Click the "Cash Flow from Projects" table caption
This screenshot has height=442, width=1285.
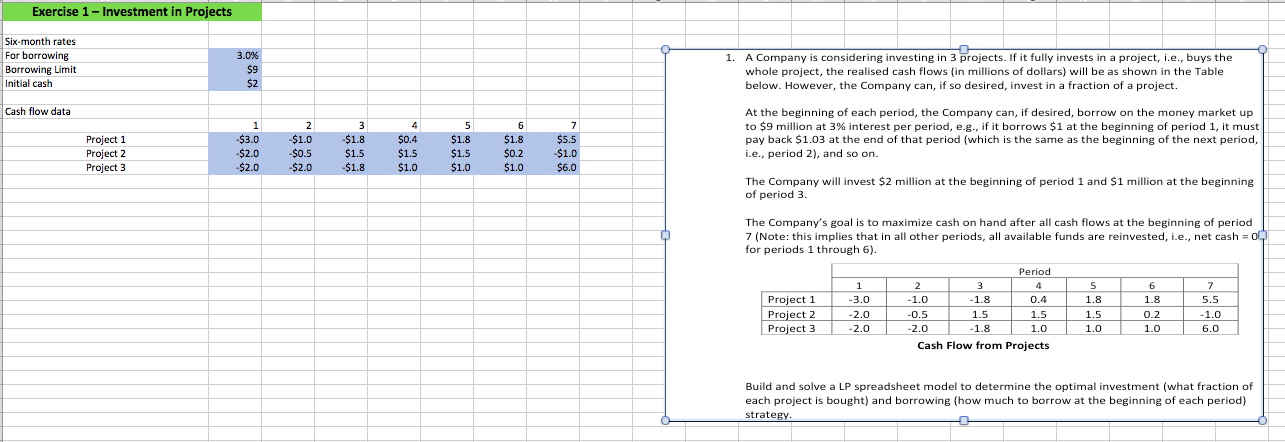tap(983, 346)
